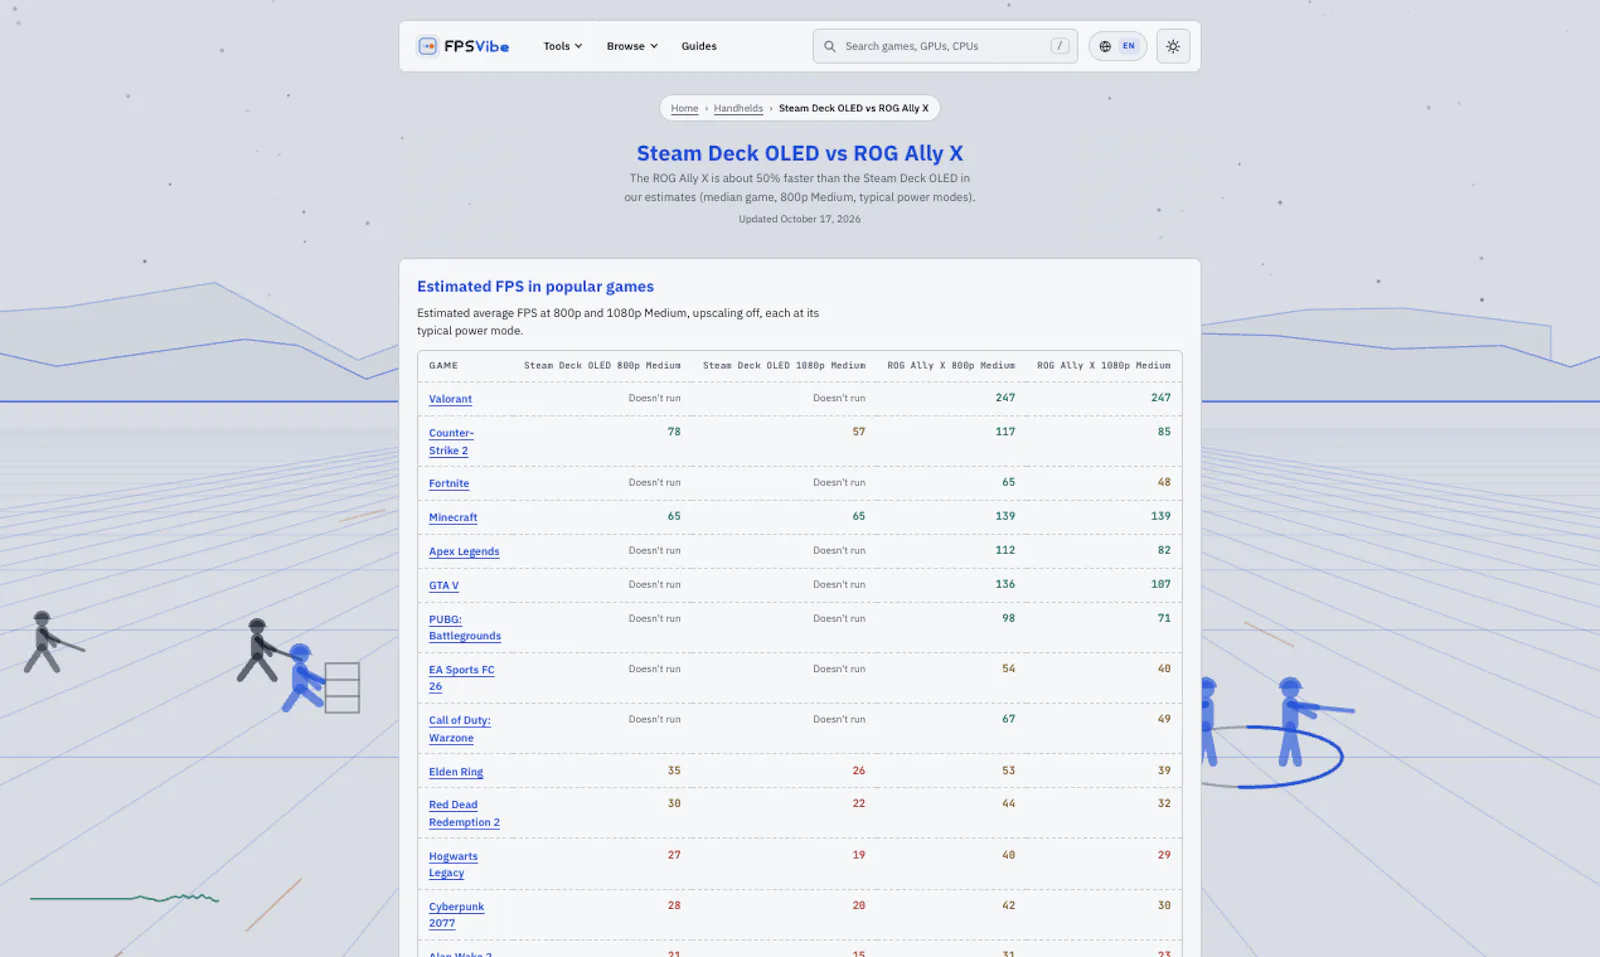Open the Tools dropdown menu

tap(562, 46)
